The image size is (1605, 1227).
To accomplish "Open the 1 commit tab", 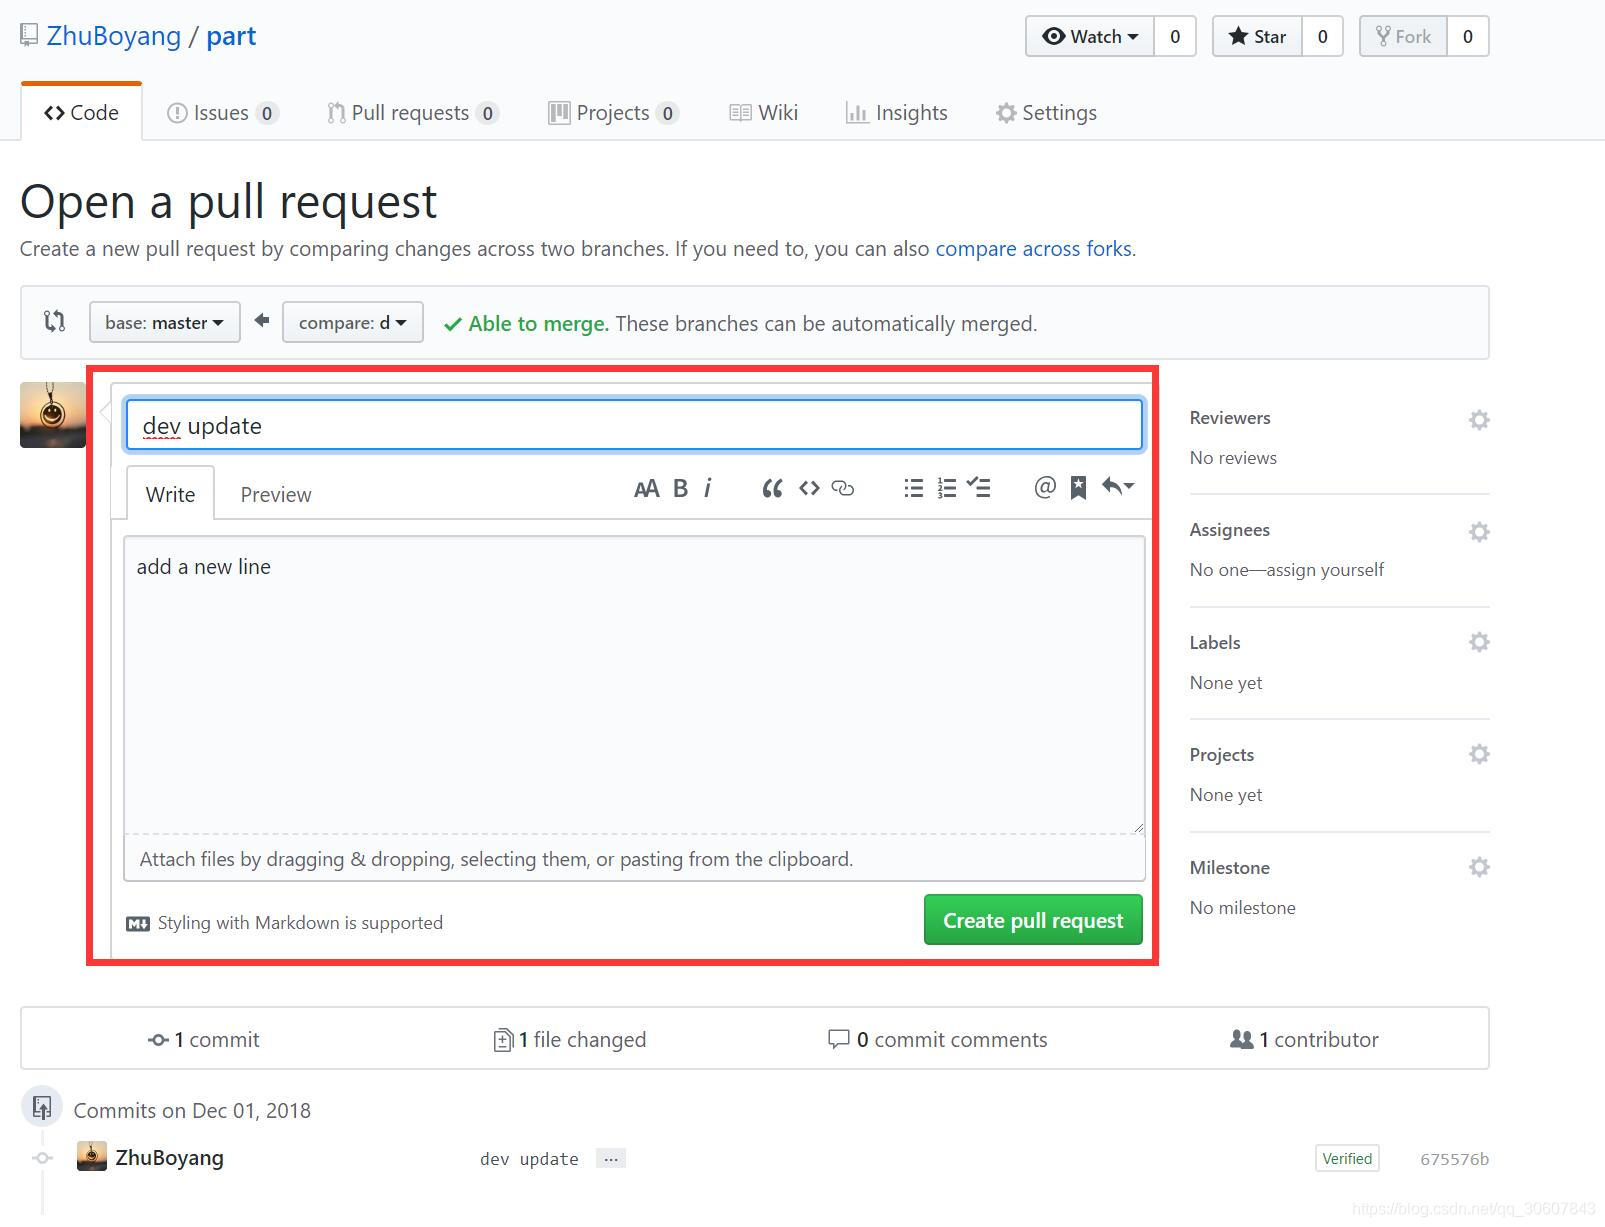I will click(204, 1039).
